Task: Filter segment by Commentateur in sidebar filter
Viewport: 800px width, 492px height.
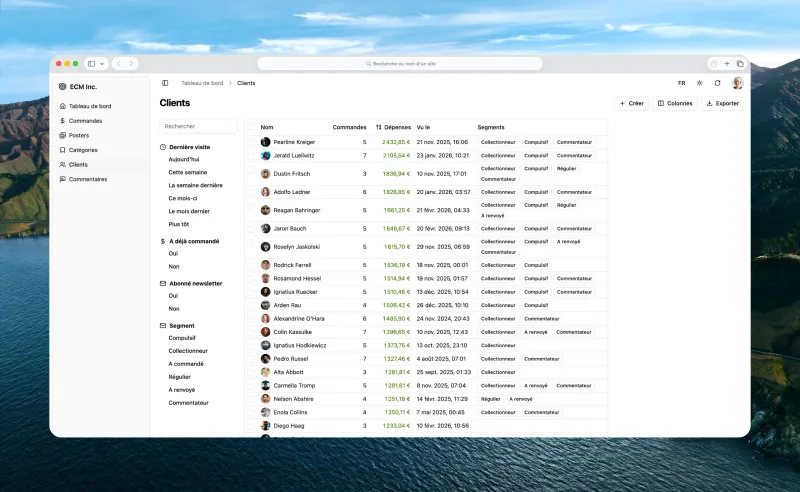Action: [x=188, y=403]
